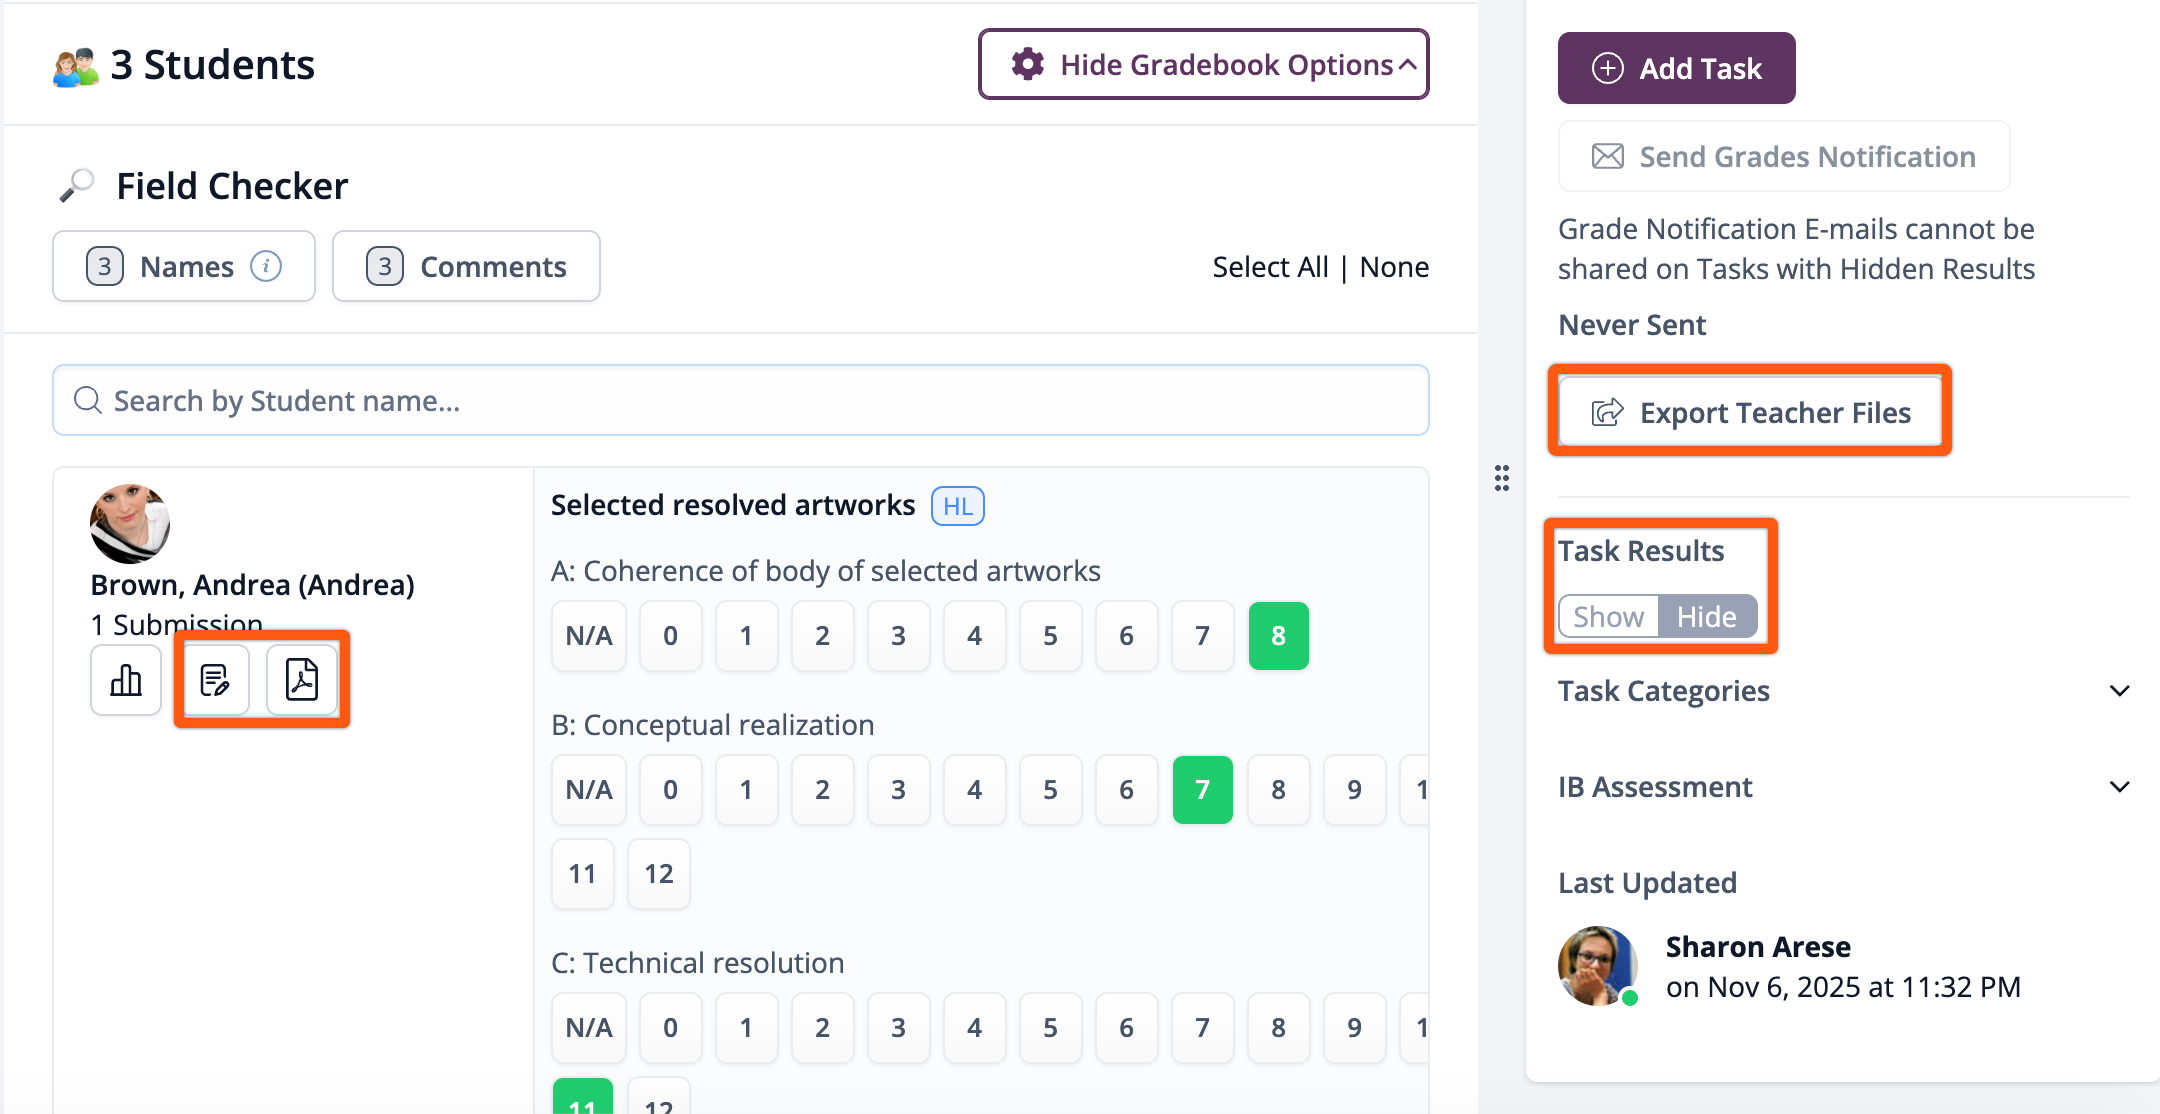This screenshot has height=1114, width=2160.
Task: Click the gear icon in Gradebook Options
Action: click(1027, 65)
